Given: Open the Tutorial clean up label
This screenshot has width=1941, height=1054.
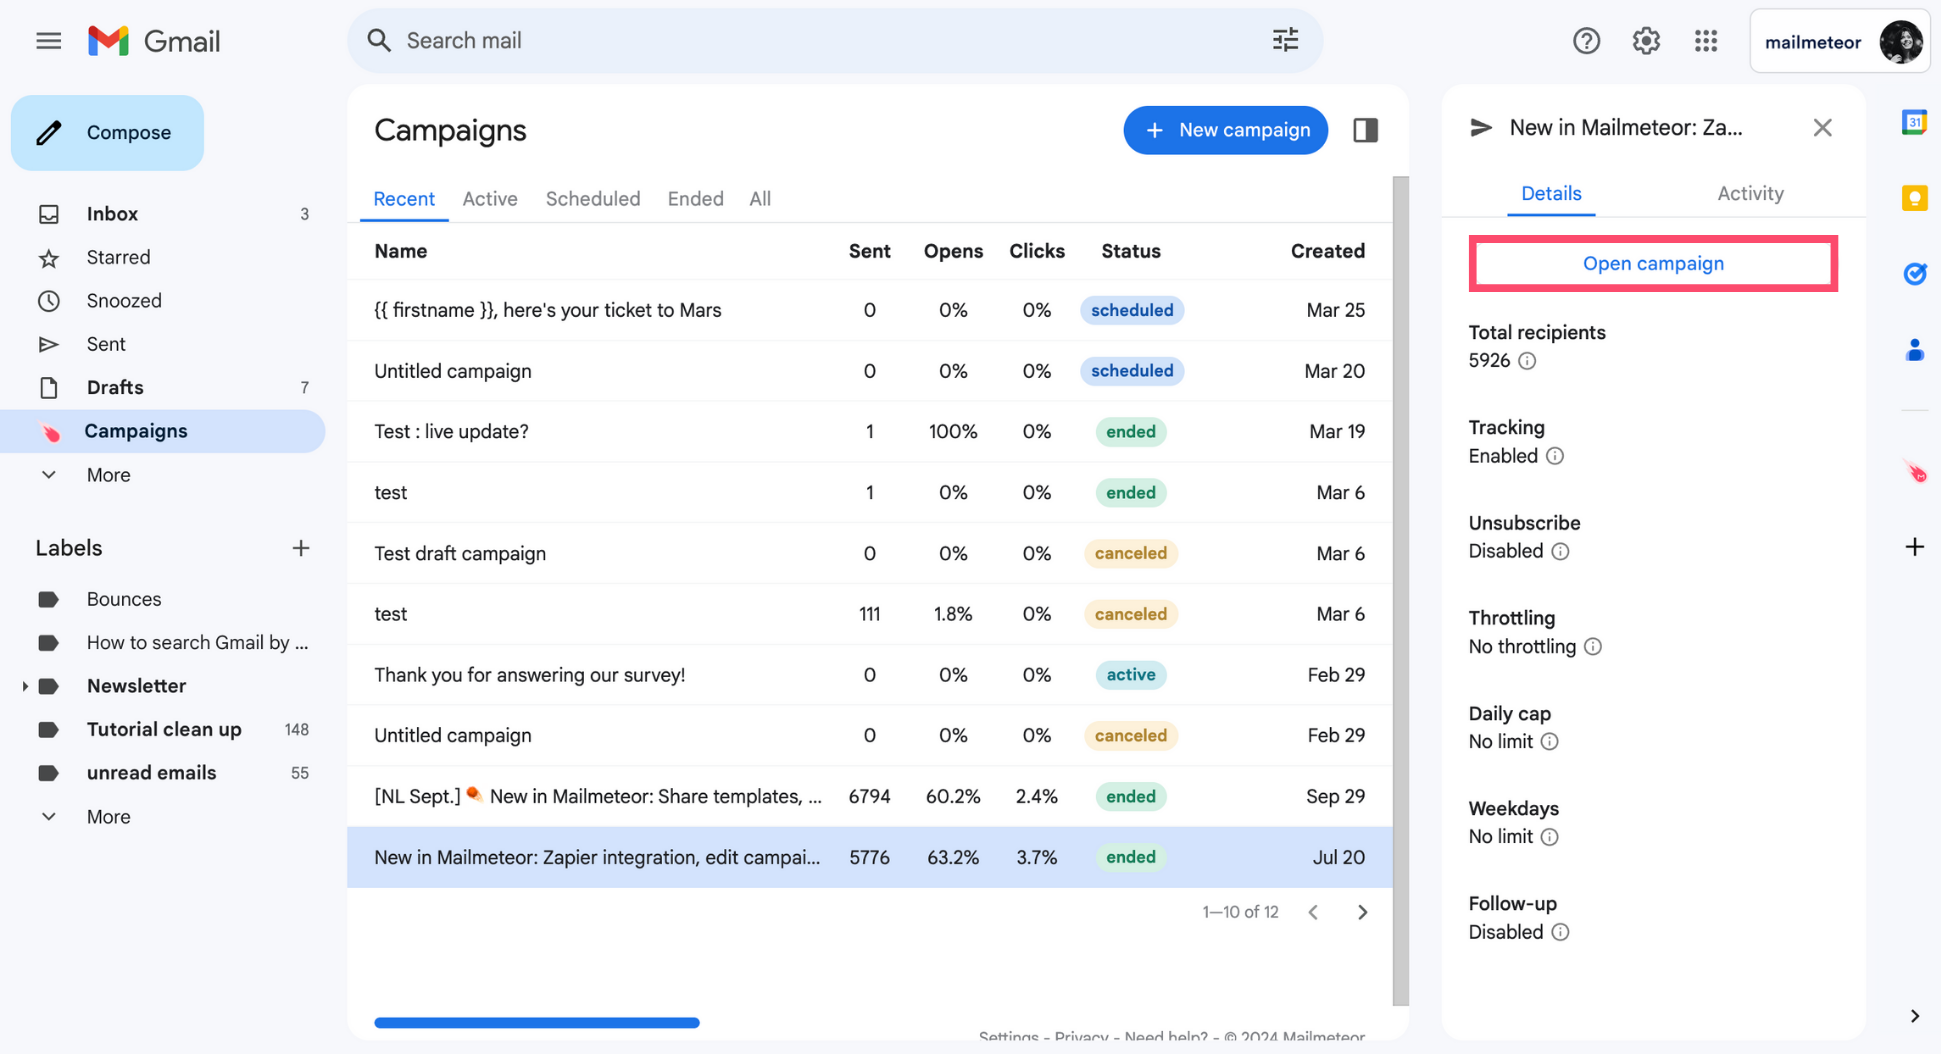Looking at the screenshot, I should coord(163,729).
